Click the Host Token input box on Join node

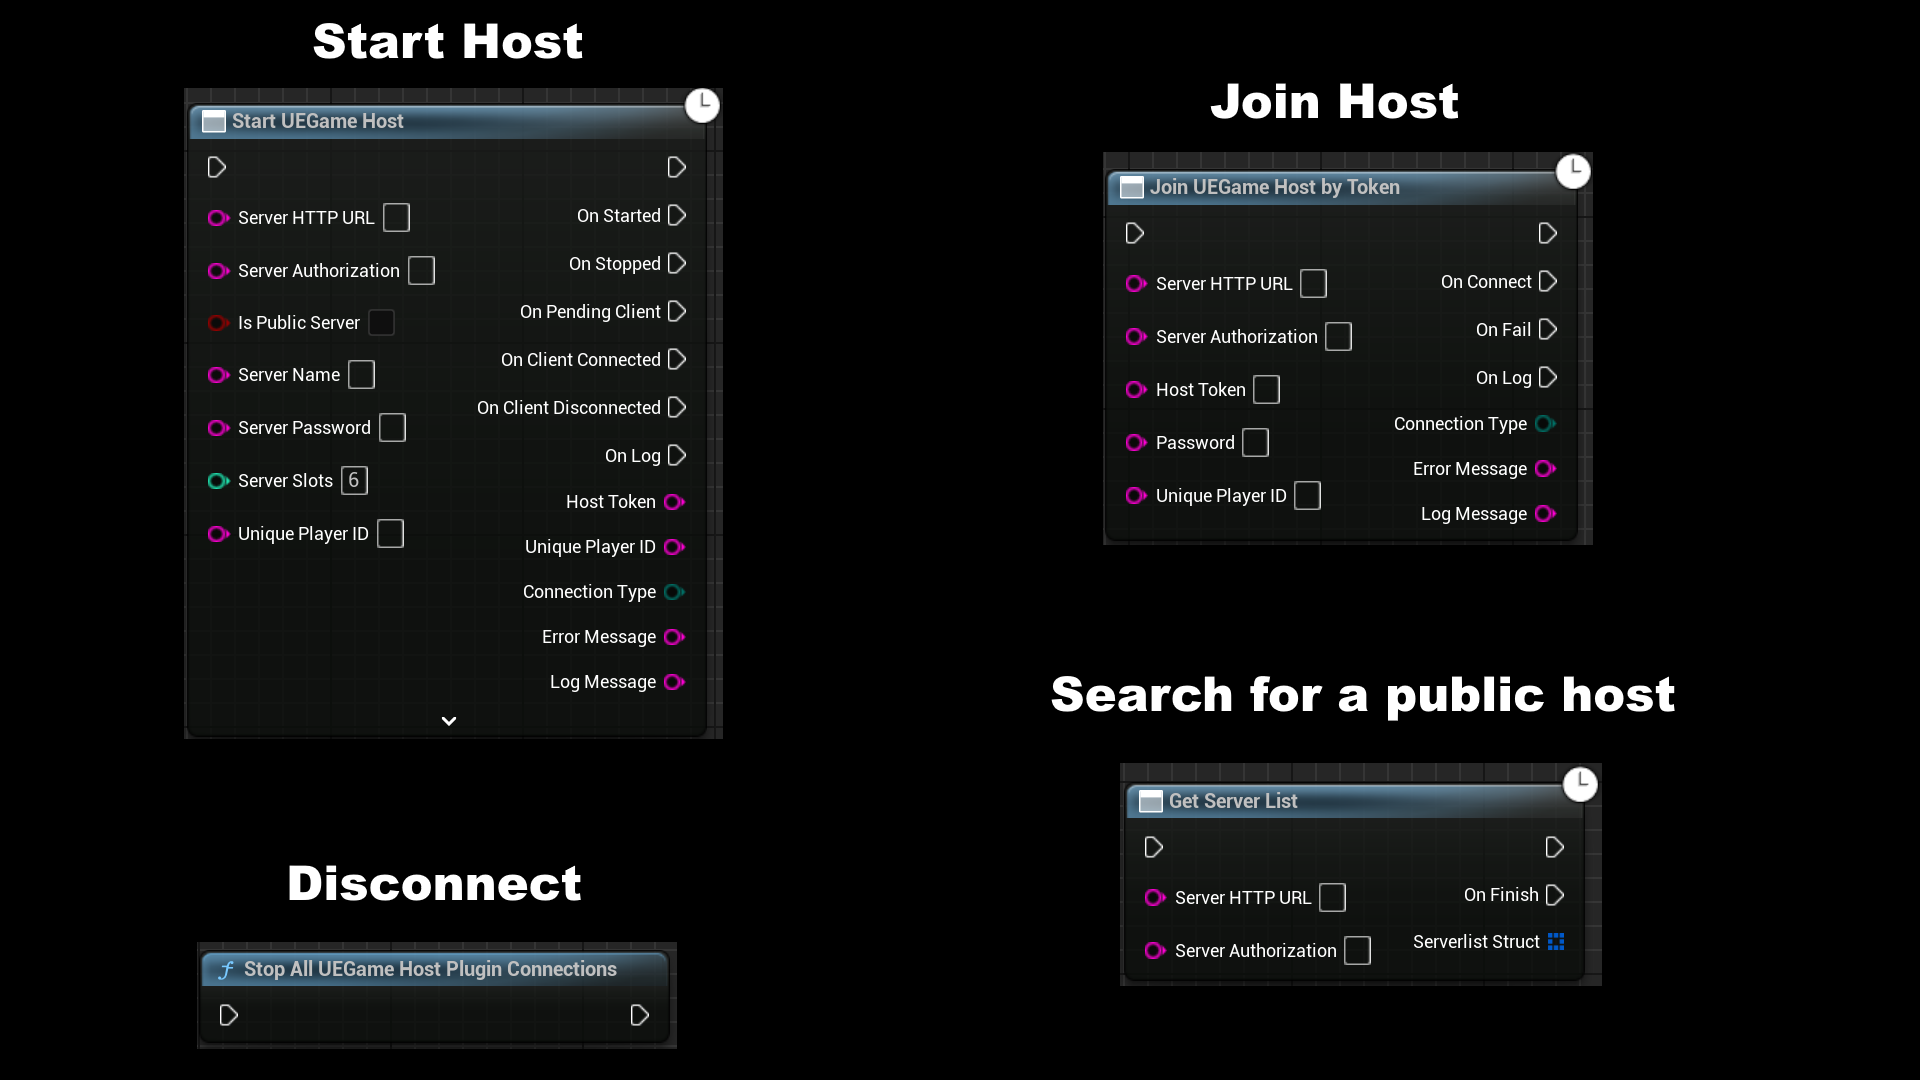tap(1266, 390)
